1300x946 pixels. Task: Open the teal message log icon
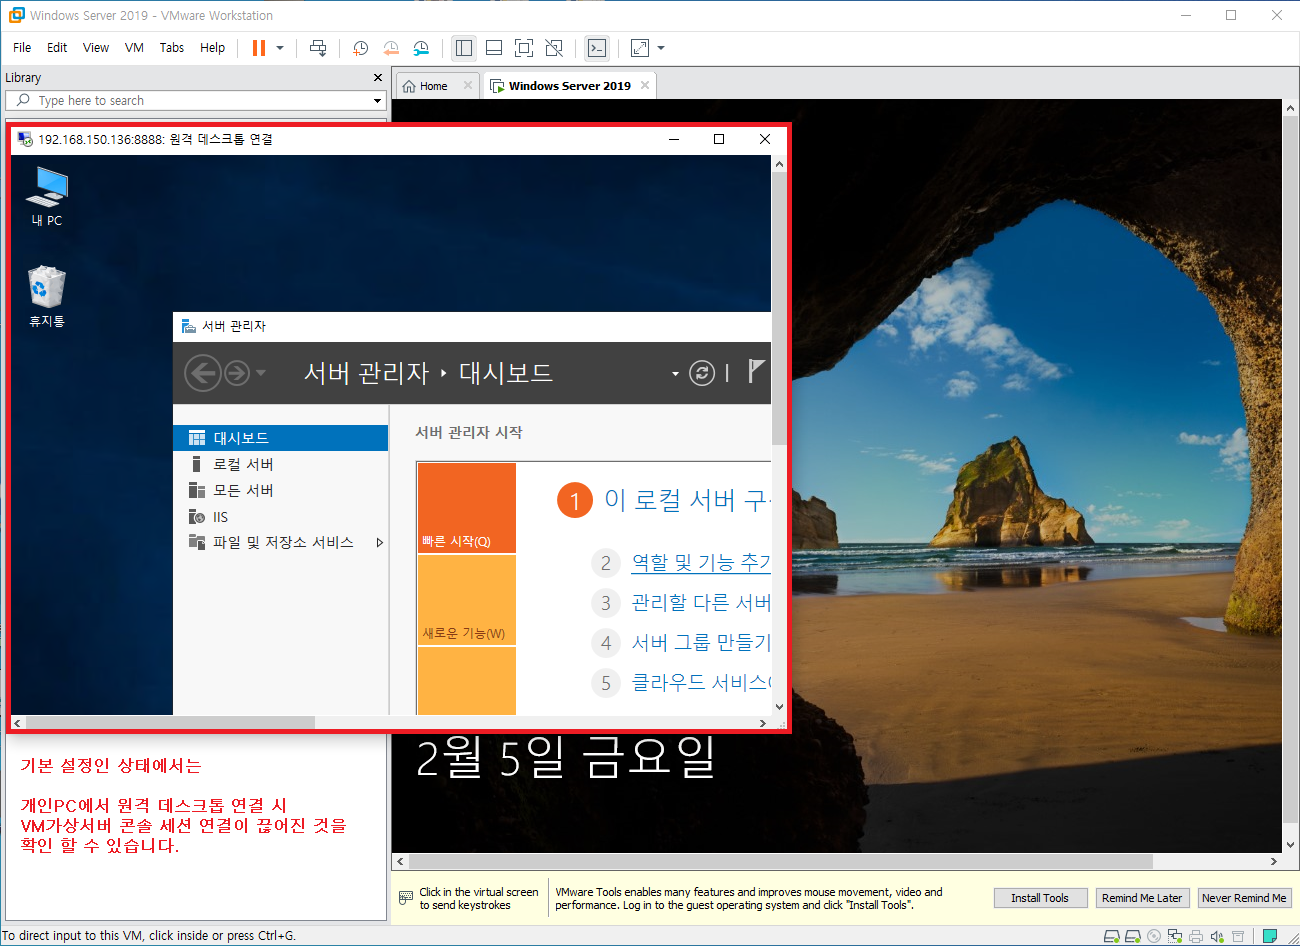coord(1270,937)
